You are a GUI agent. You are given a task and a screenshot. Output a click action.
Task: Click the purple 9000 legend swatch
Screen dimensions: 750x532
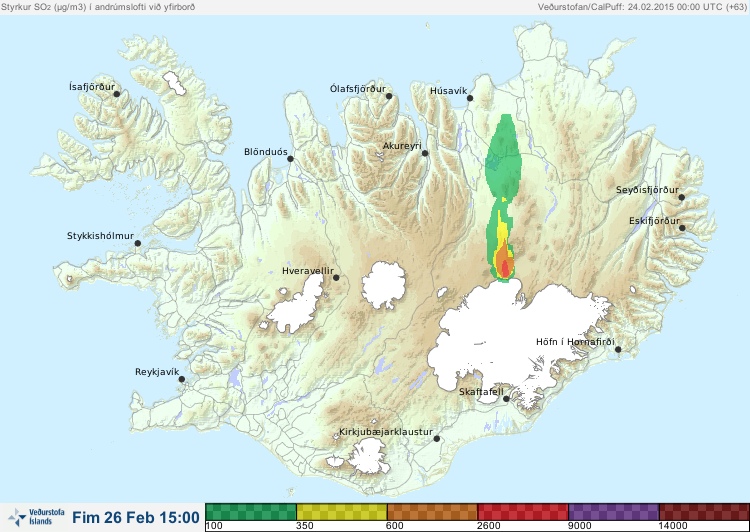614,512
